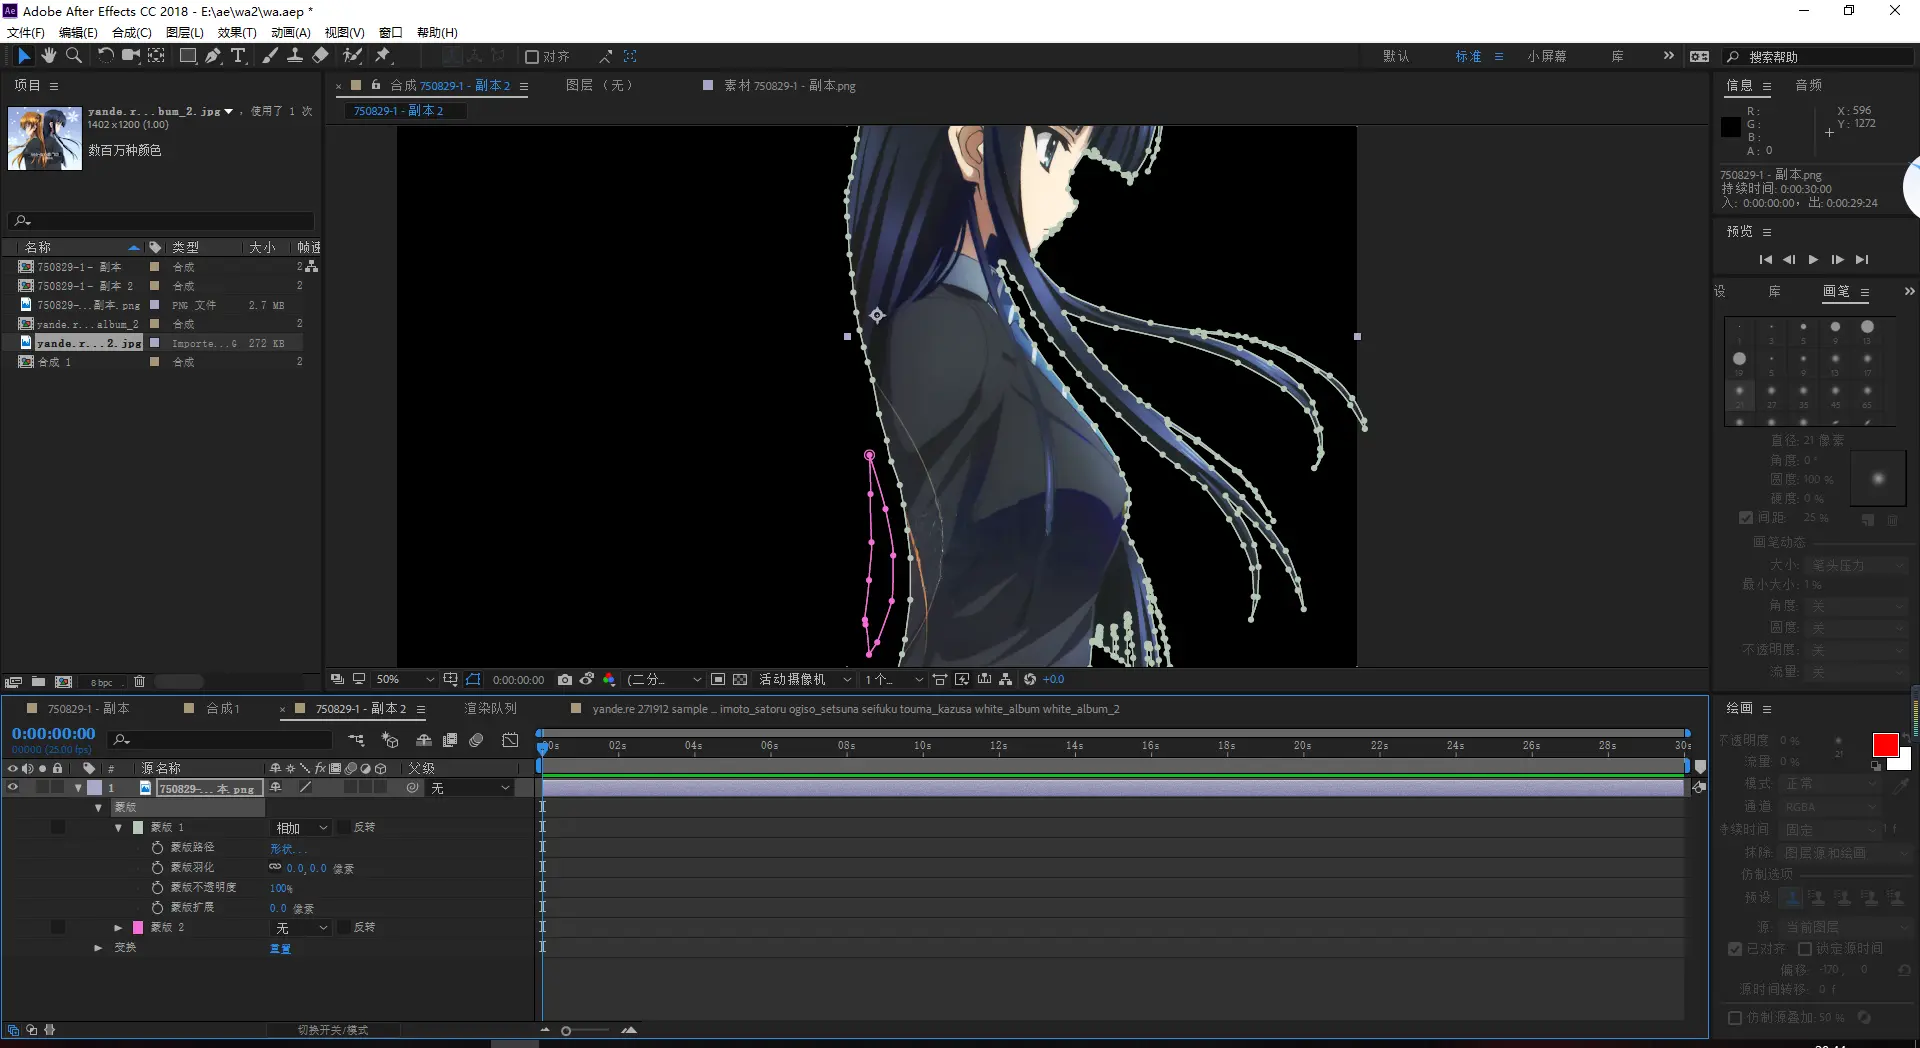Click the reset exposure icon
This screenshot has width=1920, height=1048.
coord(1030,680)
